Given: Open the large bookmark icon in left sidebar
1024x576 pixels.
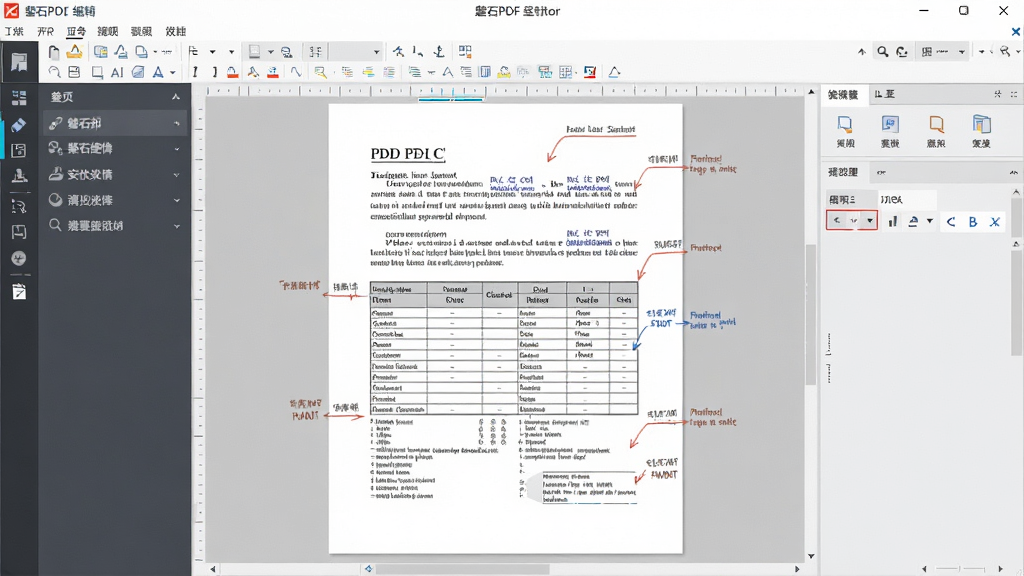Looking at the screenshot, I should tap(19, 62).
